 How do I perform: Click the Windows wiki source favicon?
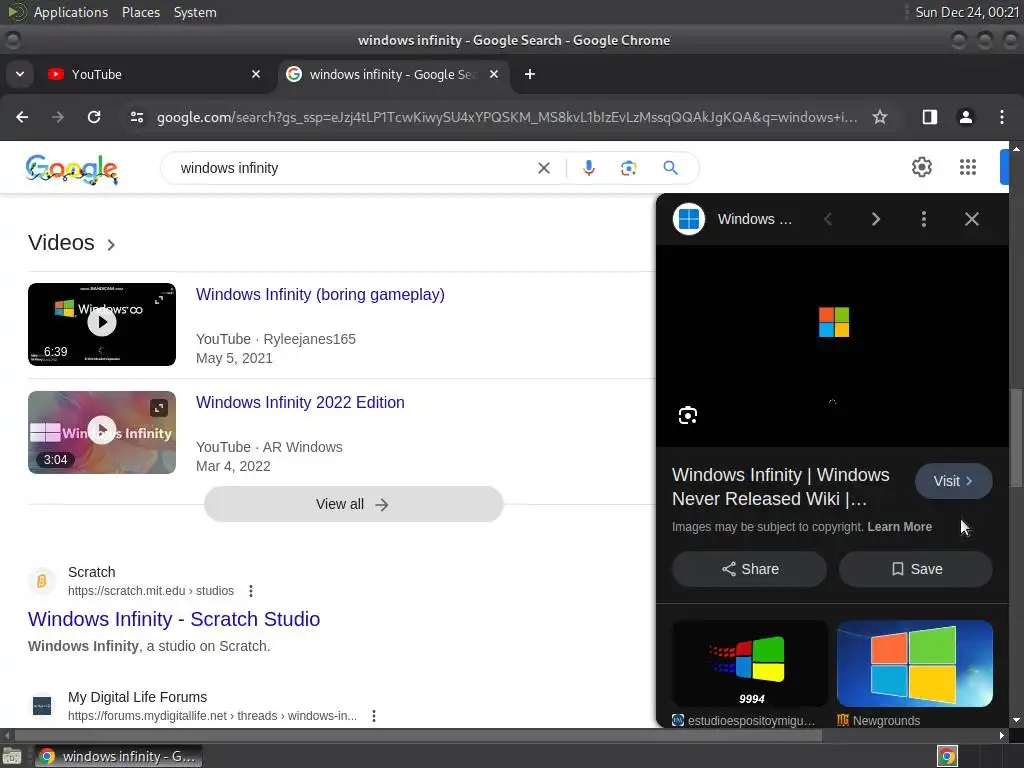[x=689, y=219]
